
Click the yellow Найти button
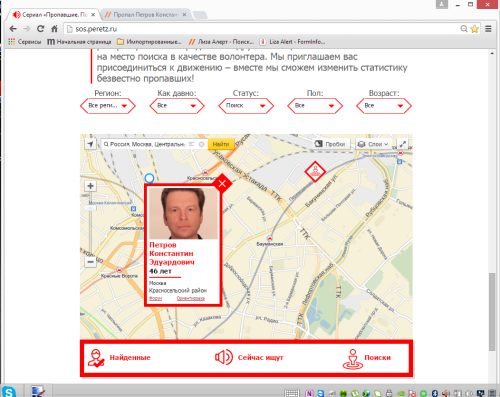click(221, 144)
